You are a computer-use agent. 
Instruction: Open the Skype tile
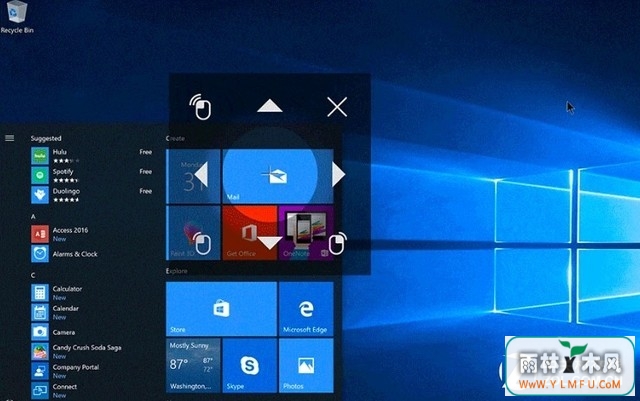pos(249,365)
